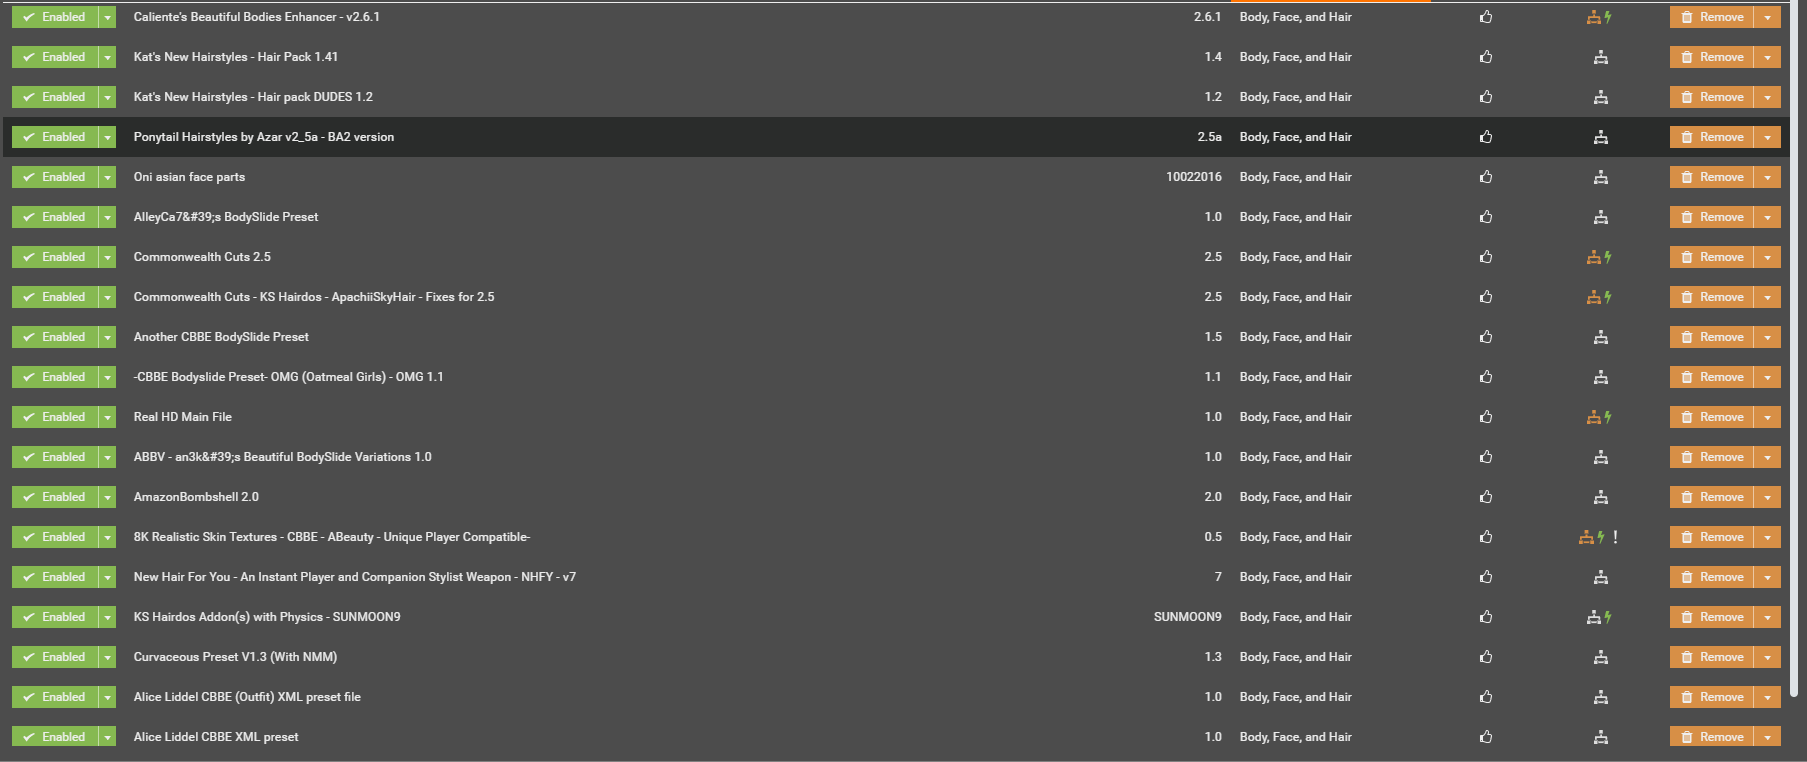Image resolution: width=1807 pixels, height=762 pixels.
Task: Expand Enabled dropdown arrow for AlleyCa7 BodySlide Preset
Action: 107,217
